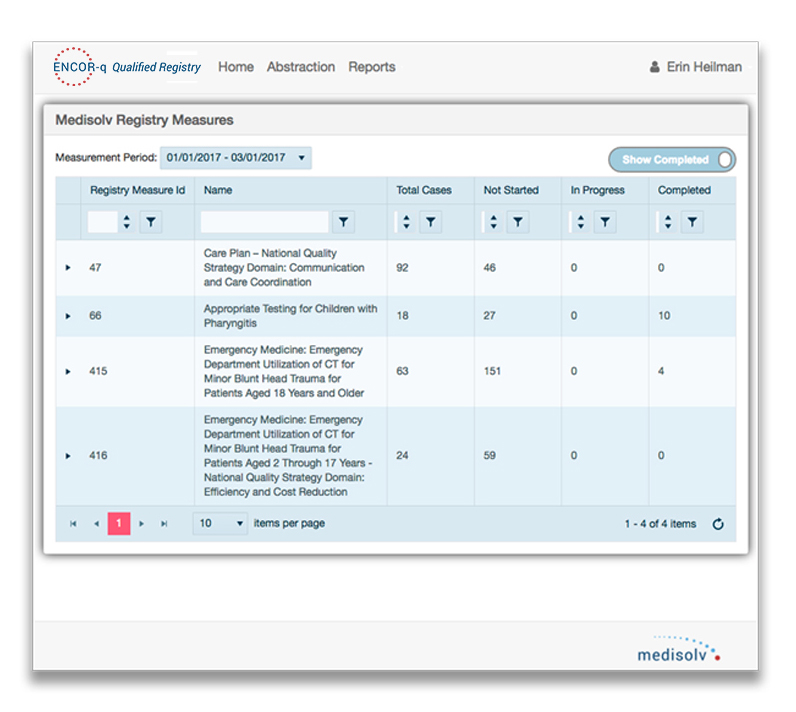The width and height of the screenshot is (796, 712).
Task: Click the In Progress filter funnel icon
Action: click(x=604, y=222)
